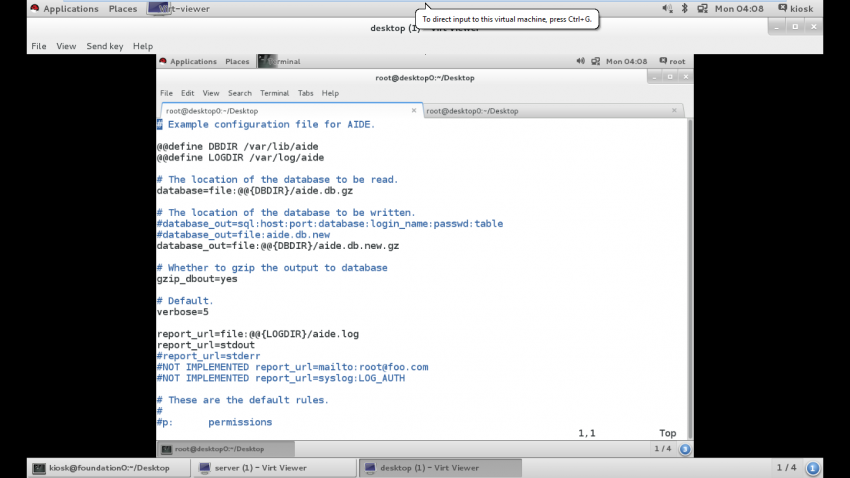Open the Virt Viewer View menu
The image size is (850, 478).
pos(66,46)
